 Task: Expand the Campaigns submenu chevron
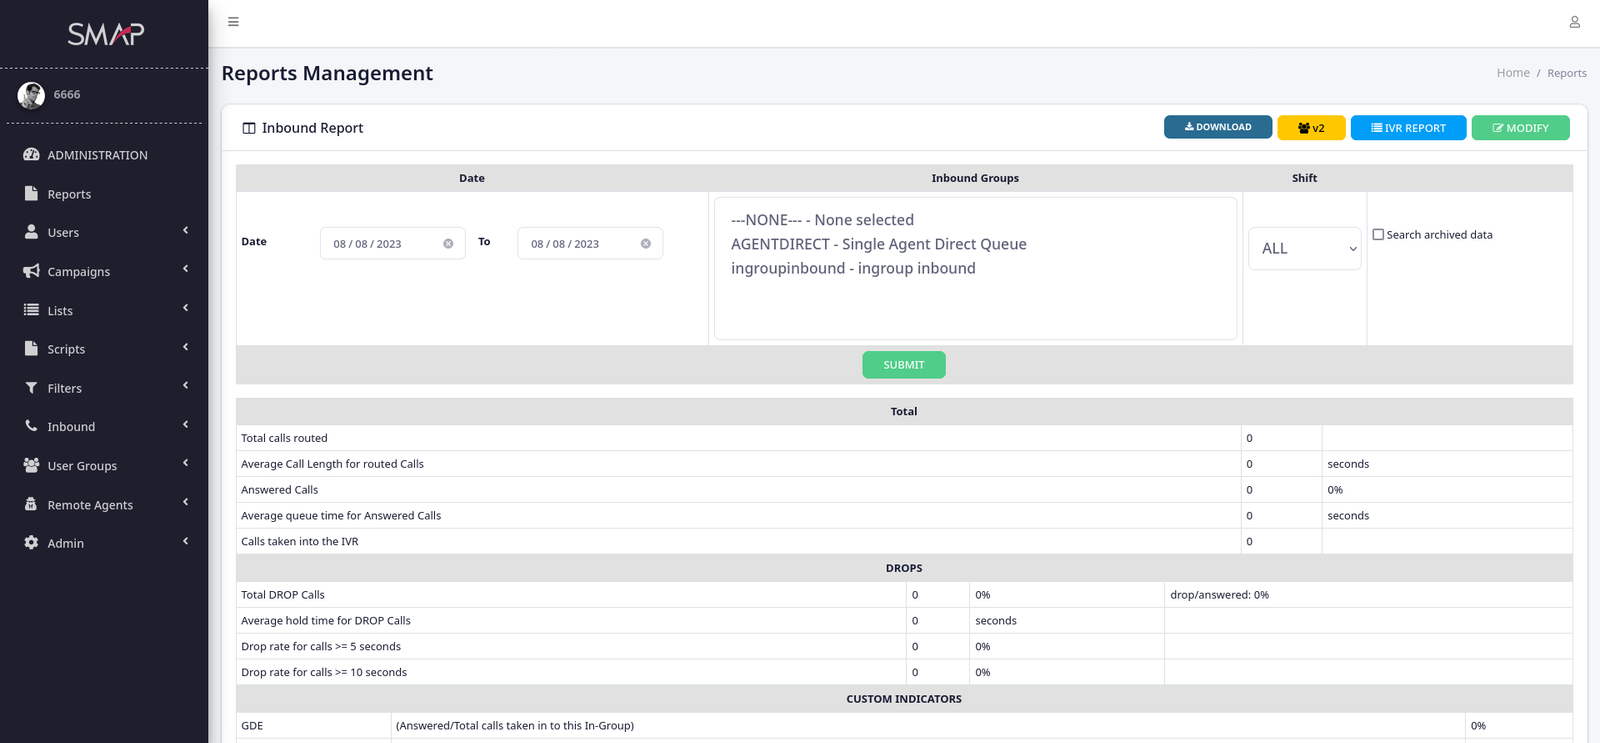[x=186, y=269]
